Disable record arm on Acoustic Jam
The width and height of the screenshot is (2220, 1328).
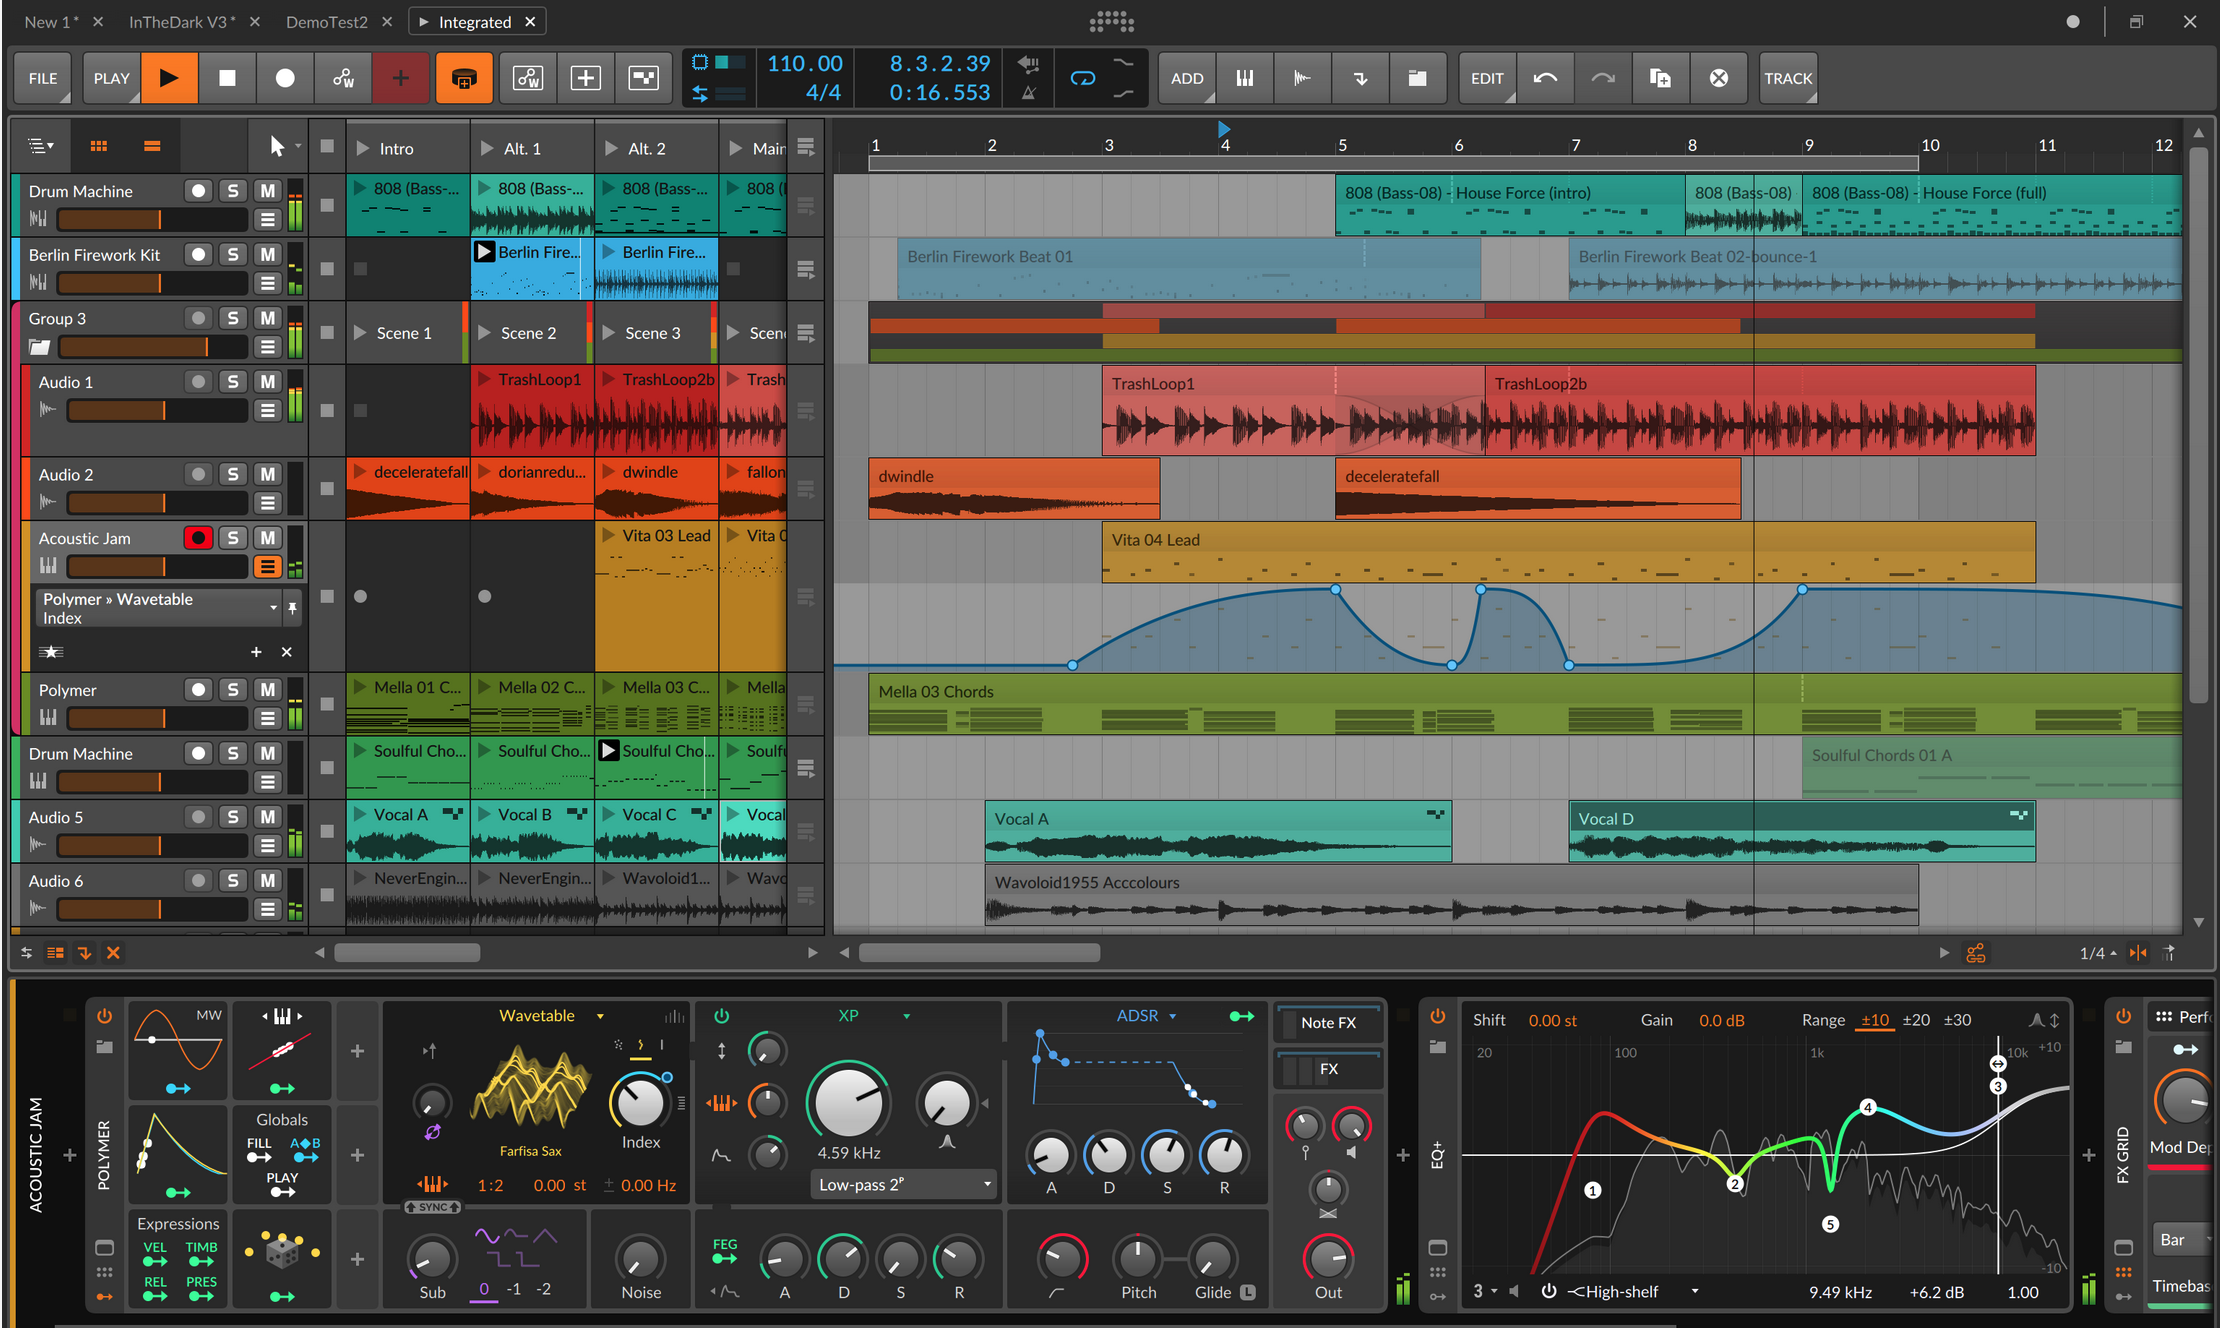(x=198, y=538)
